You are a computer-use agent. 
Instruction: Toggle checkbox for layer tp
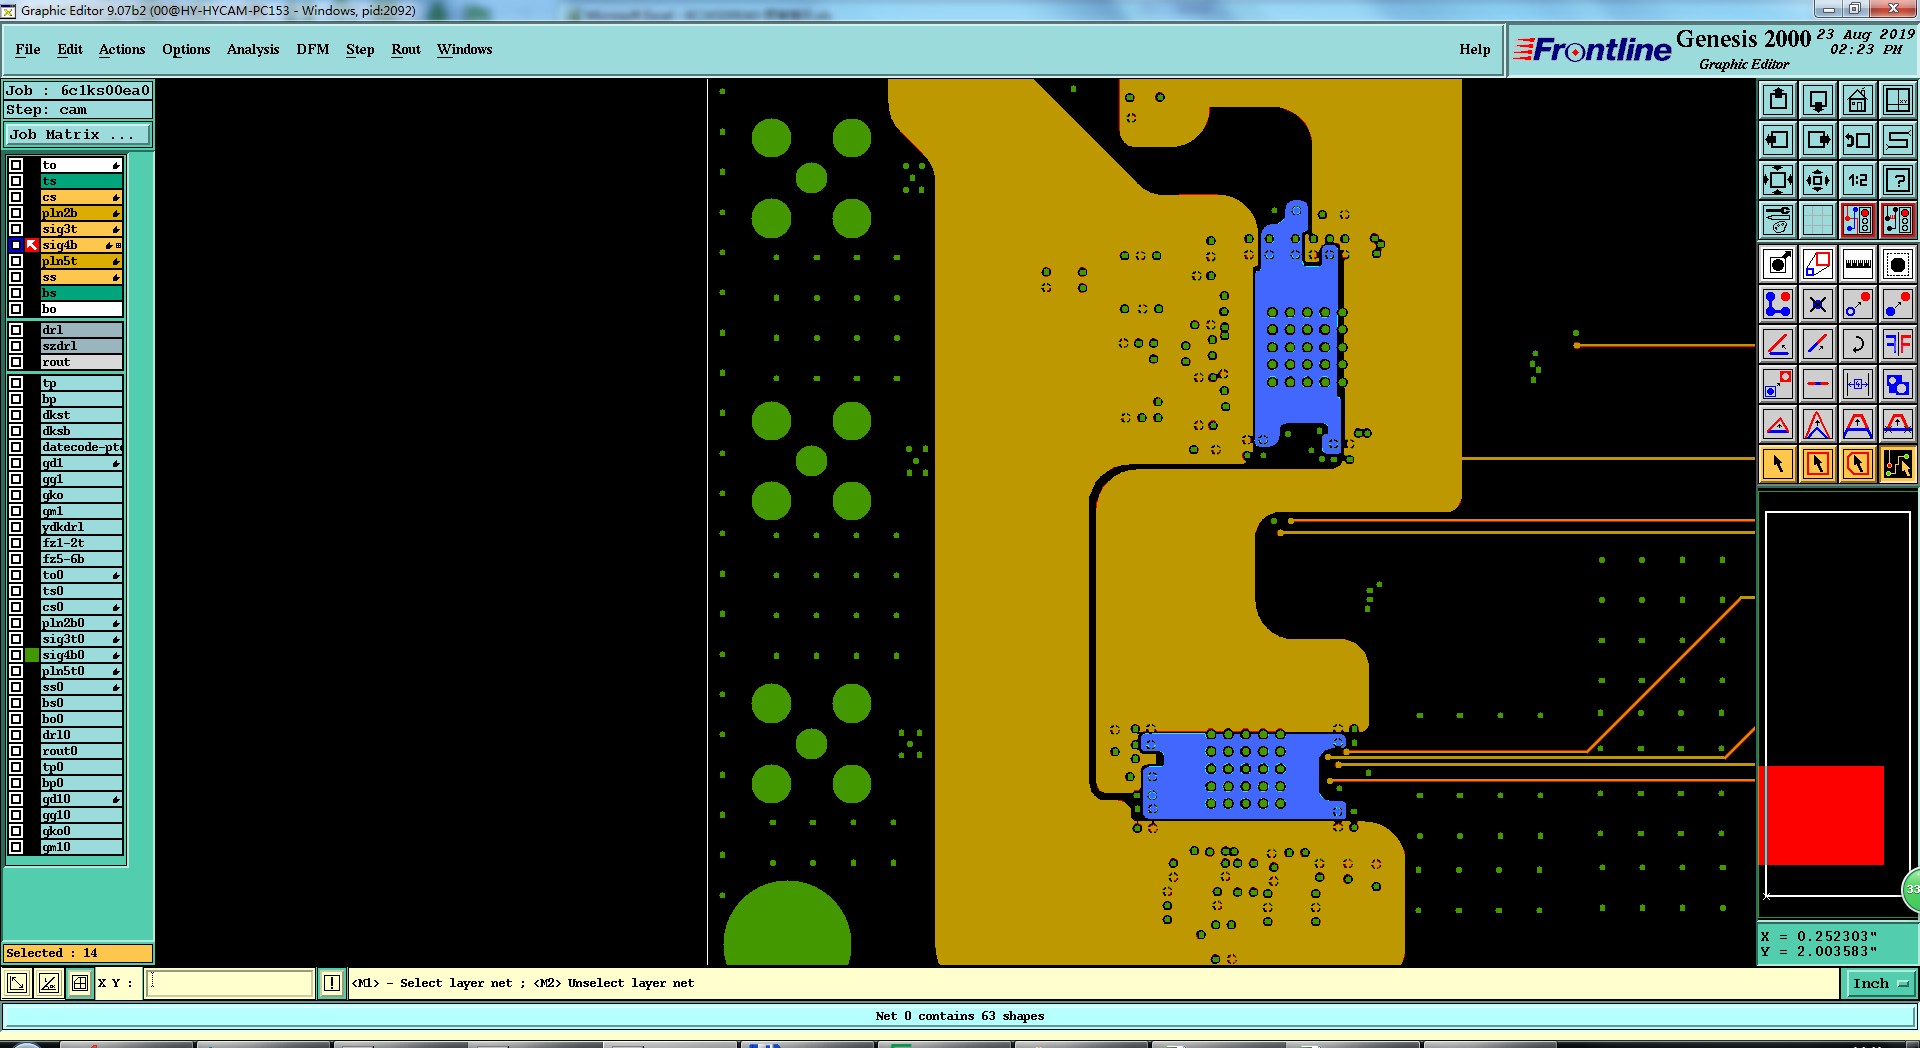click(16, 383)
